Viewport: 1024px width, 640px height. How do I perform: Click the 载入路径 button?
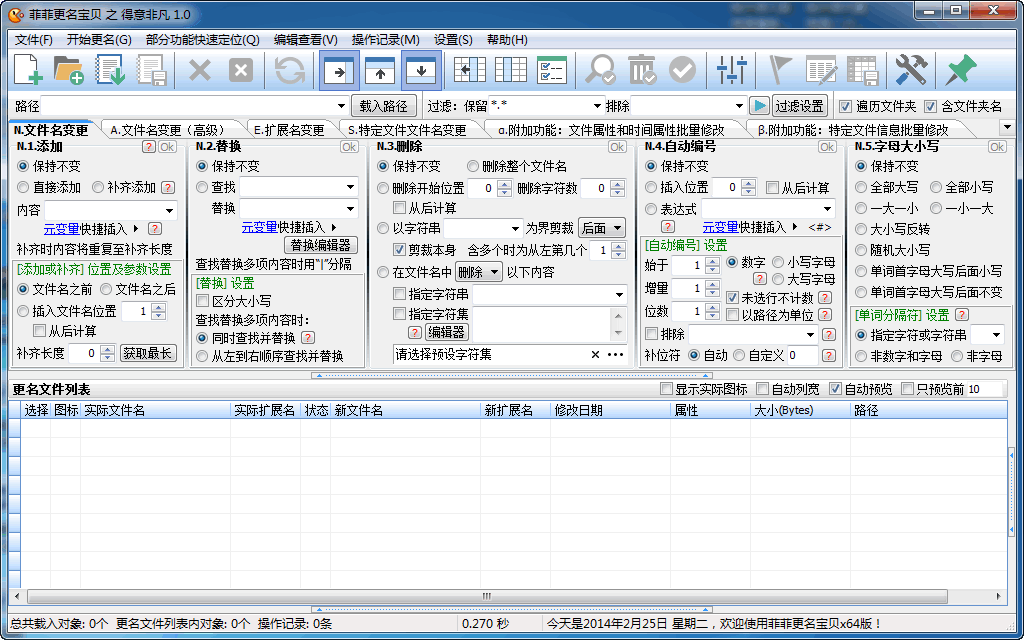click(383, 106)
